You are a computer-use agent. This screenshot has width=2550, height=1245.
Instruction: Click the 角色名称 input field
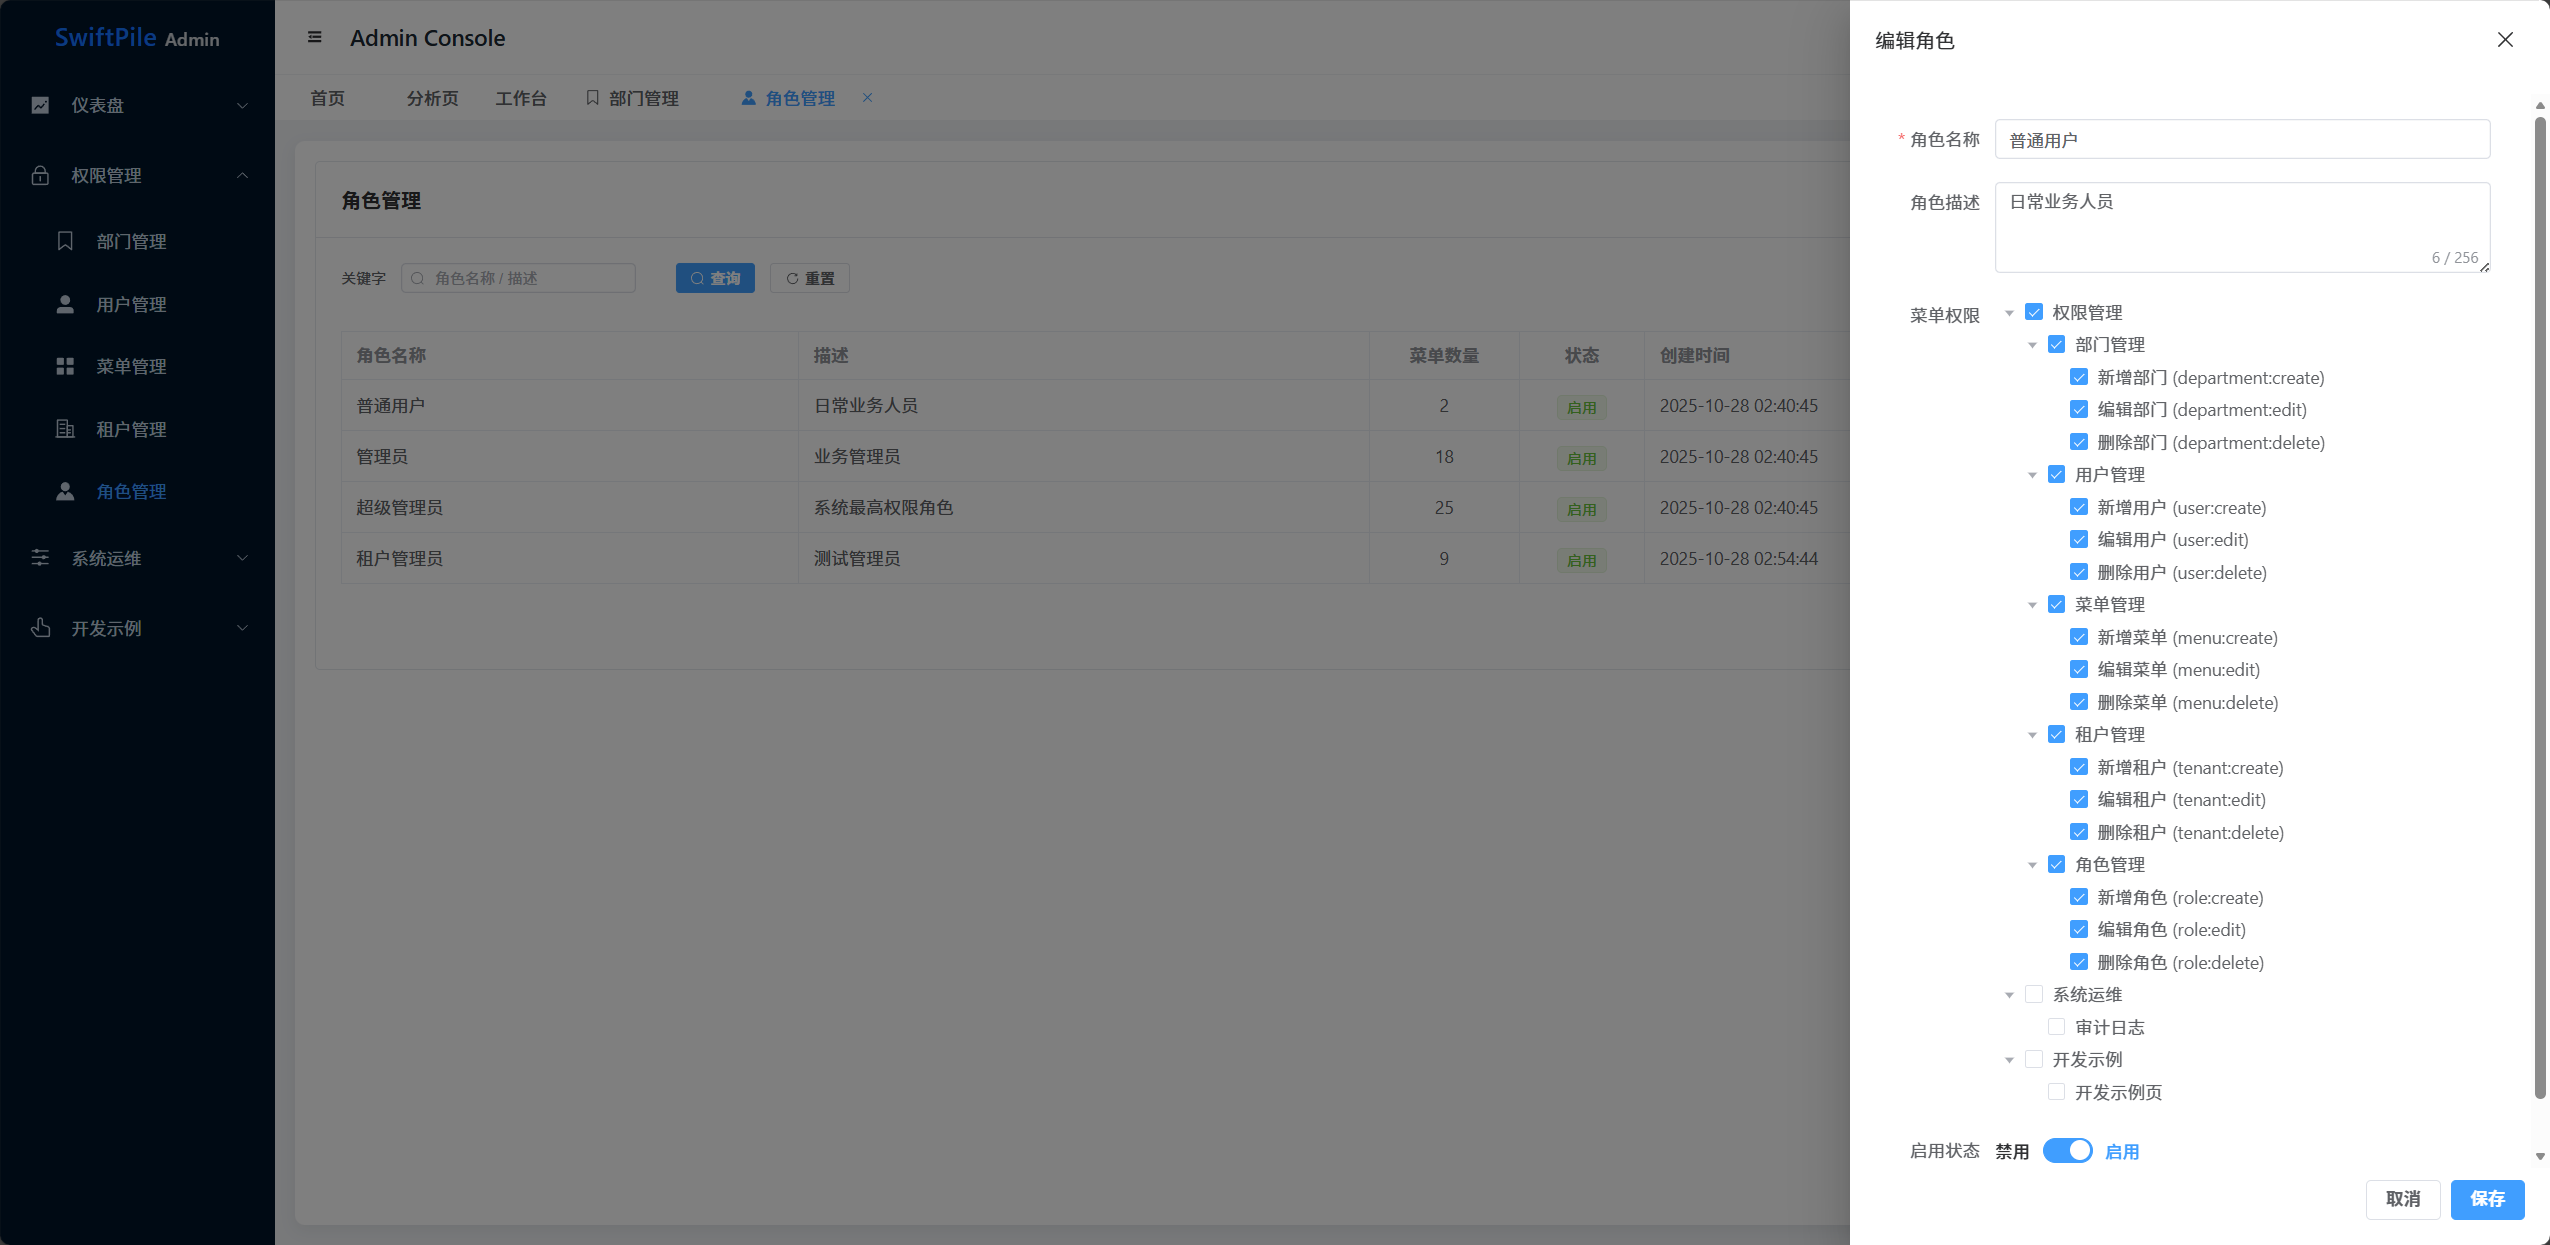coord(2241,140)
